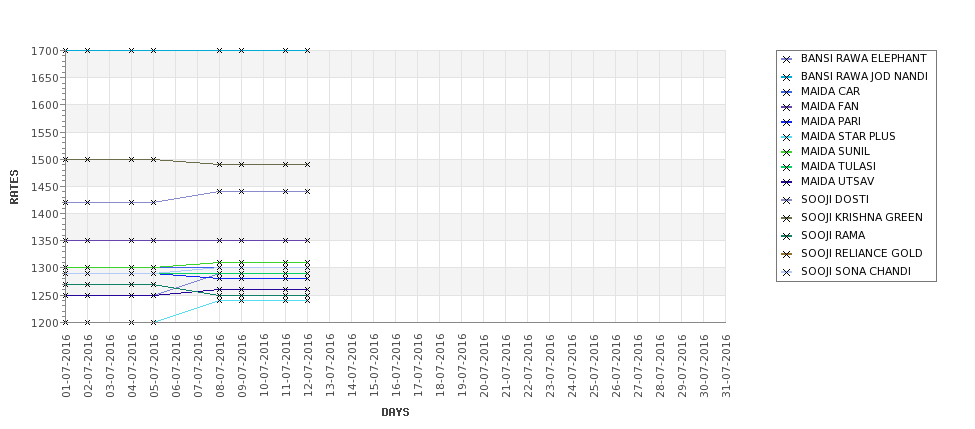Click the 08-07-2016 date label
975x429 pixels.
pyautogui.click(x=219, y=366)
